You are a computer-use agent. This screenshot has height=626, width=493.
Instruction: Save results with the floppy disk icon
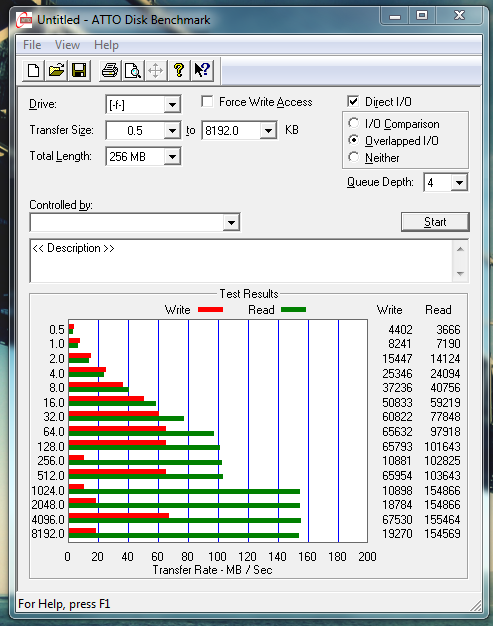pyautogui.click(x=79, y=71)
